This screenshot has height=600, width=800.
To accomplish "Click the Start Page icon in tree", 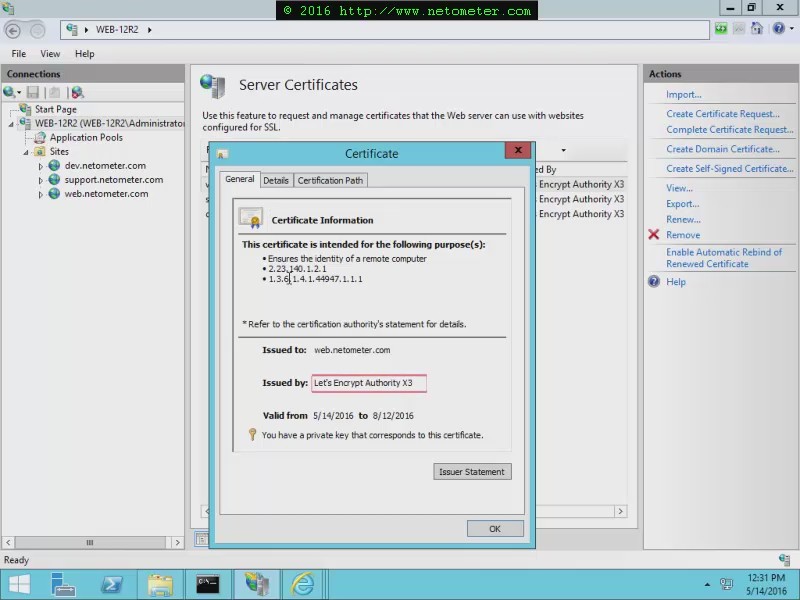I will click(25, 109).
